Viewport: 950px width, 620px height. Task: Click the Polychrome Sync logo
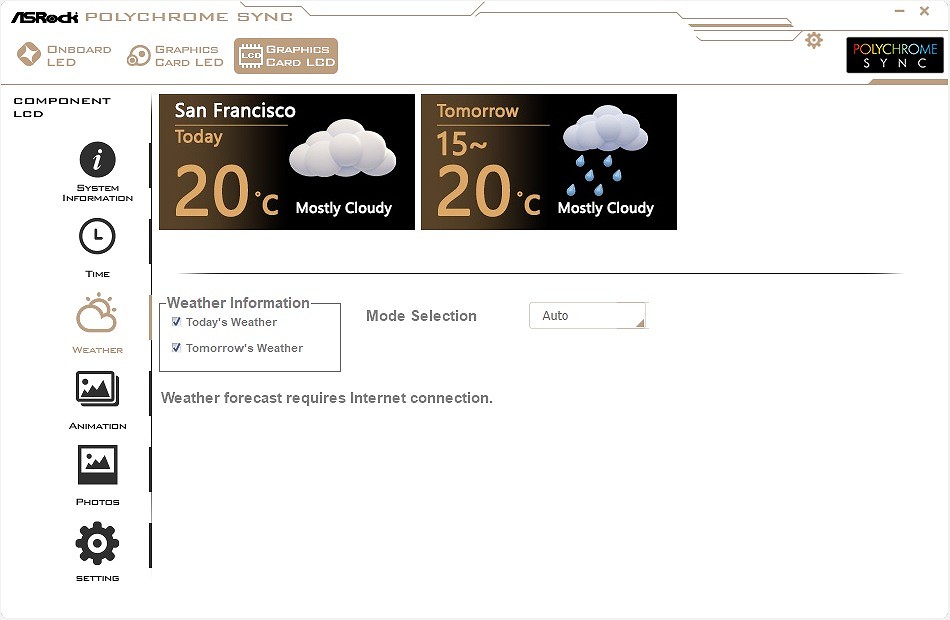894,55
